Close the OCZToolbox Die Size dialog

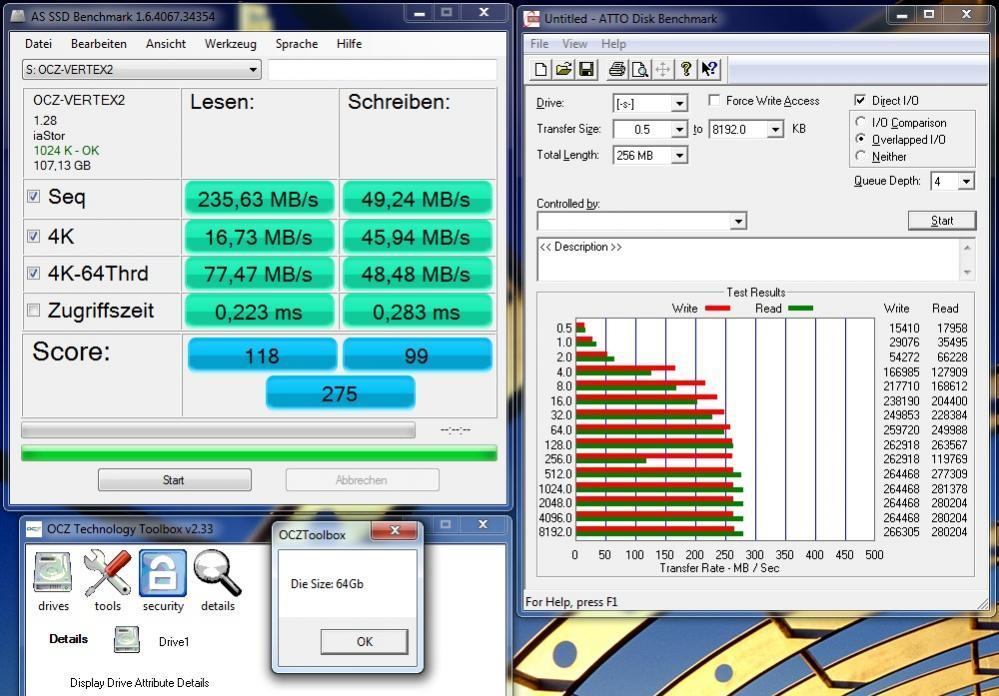pyautogui.click(x=395, y=530)
